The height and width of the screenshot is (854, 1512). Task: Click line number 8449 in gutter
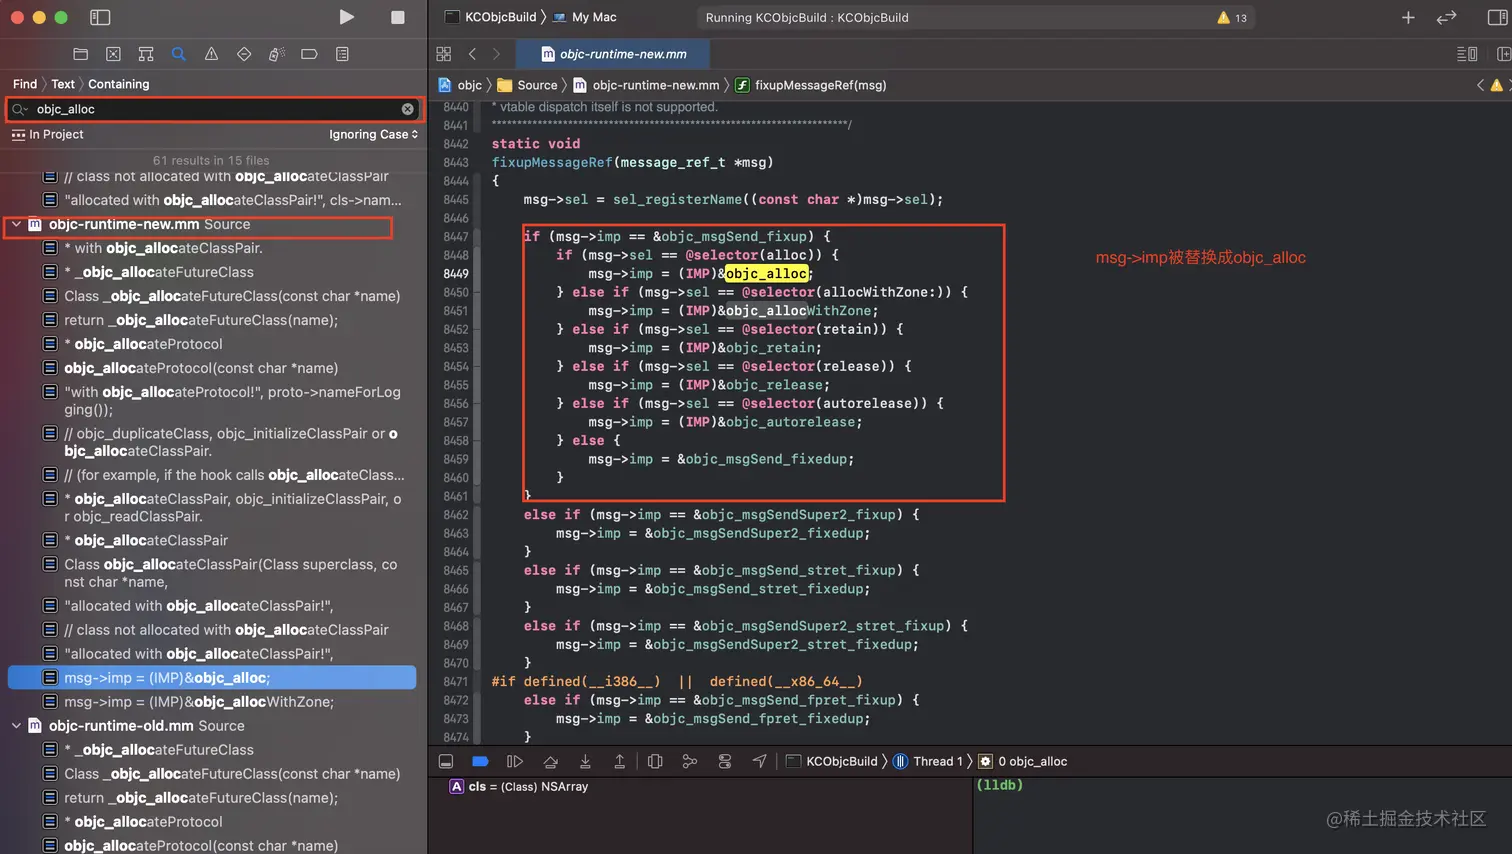456,273
